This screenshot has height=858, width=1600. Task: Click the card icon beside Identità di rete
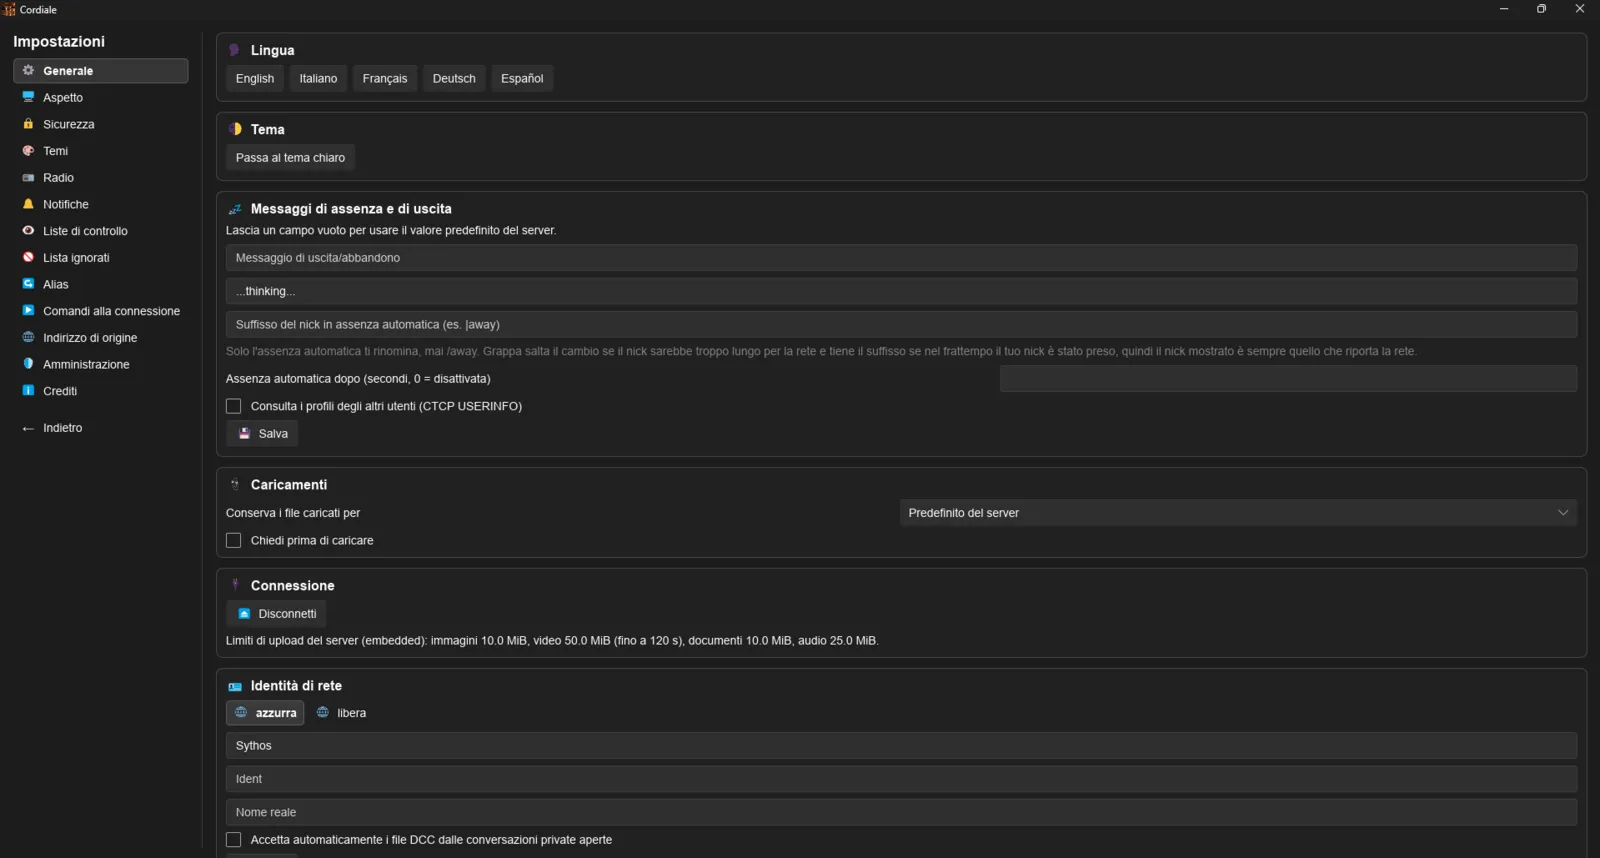[235, 686]
